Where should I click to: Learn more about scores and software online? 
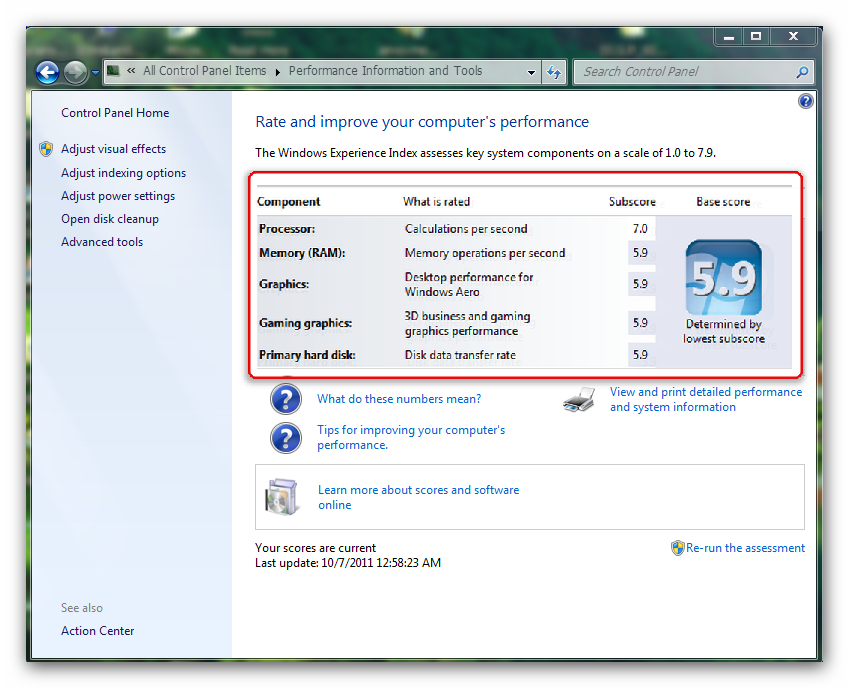coord(419,497)
